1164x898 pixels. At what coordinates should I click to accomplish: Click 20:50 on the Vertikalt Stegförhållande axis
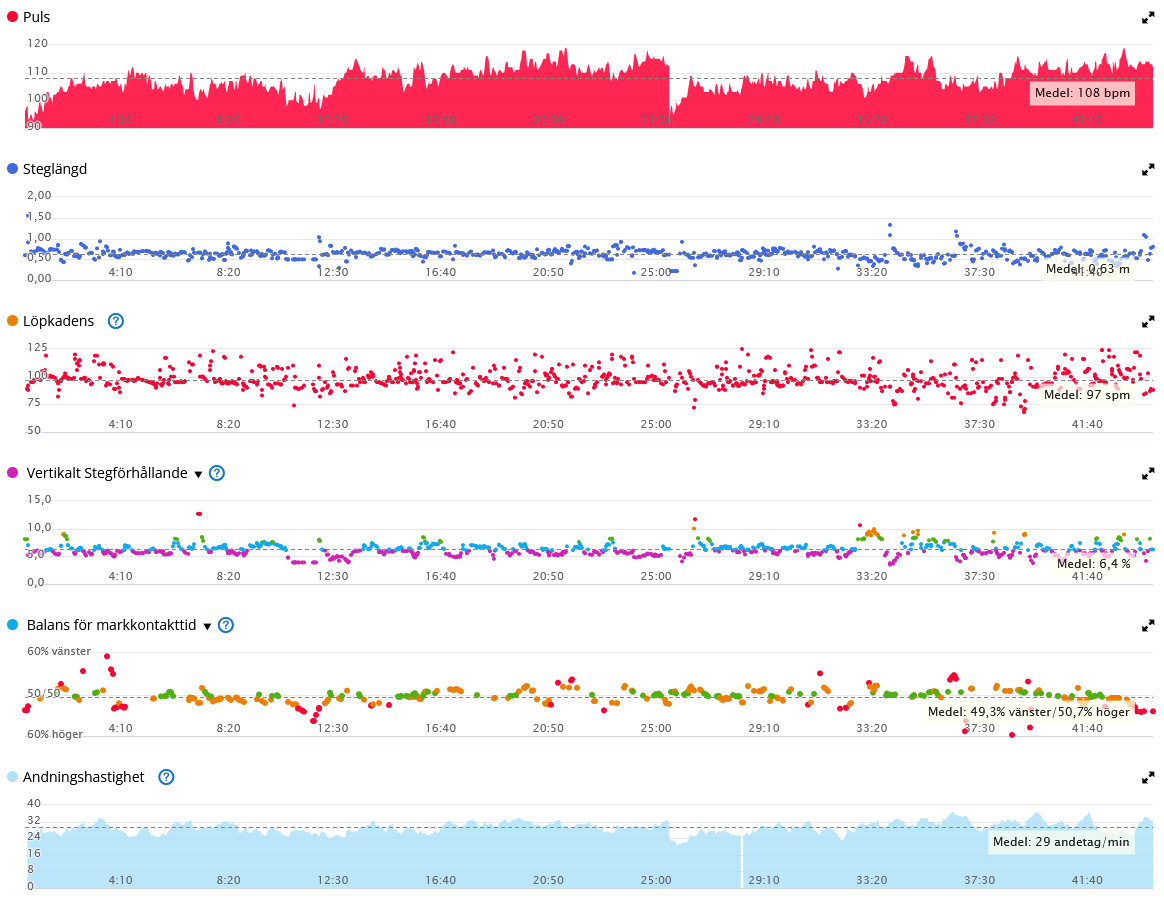[548, 576]
